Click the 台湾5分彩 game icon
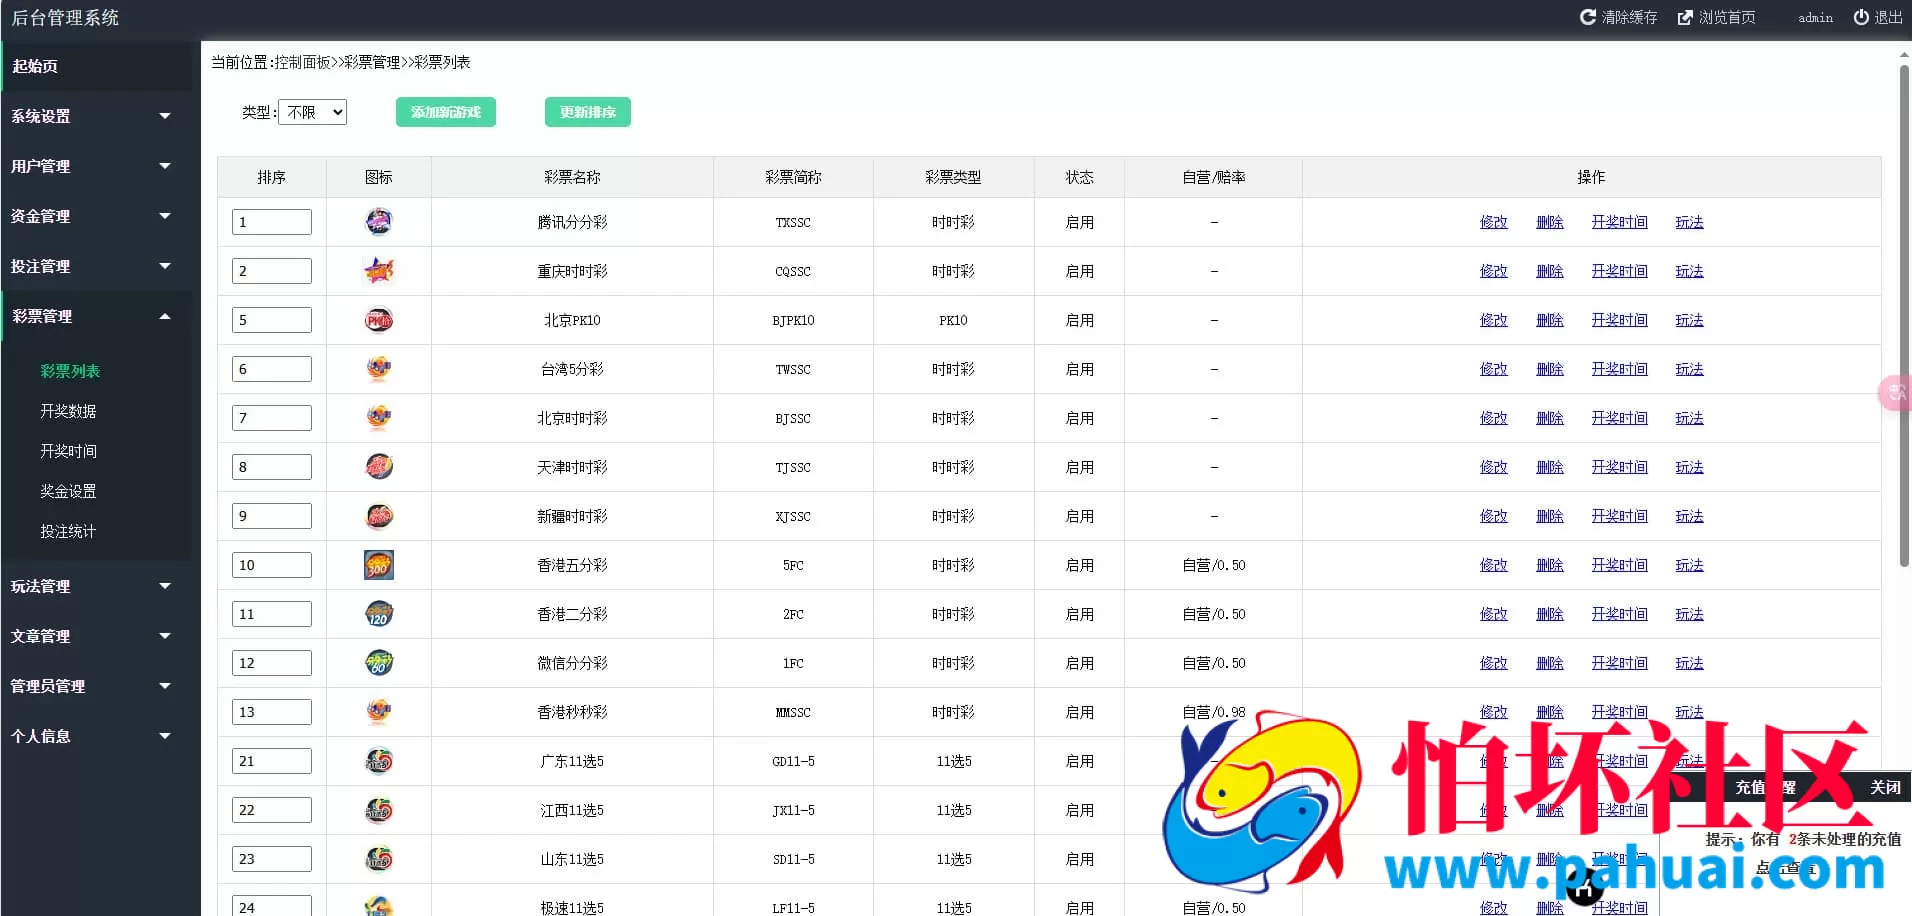1912x916 pixels. point(379,368)
